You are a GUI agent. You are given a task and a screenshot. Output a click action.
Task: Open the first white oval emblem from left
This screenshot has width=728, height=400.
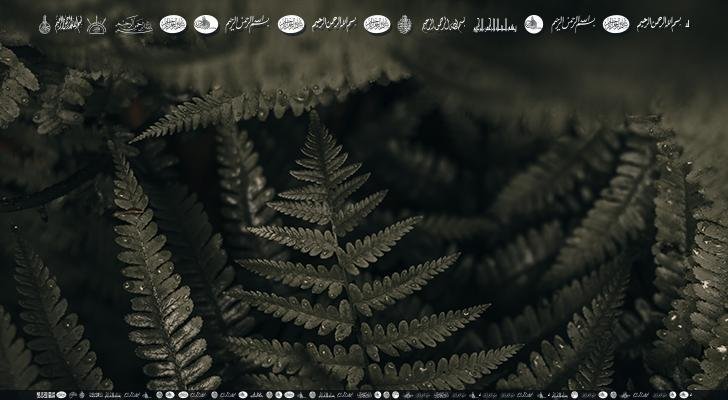[173, 24]
